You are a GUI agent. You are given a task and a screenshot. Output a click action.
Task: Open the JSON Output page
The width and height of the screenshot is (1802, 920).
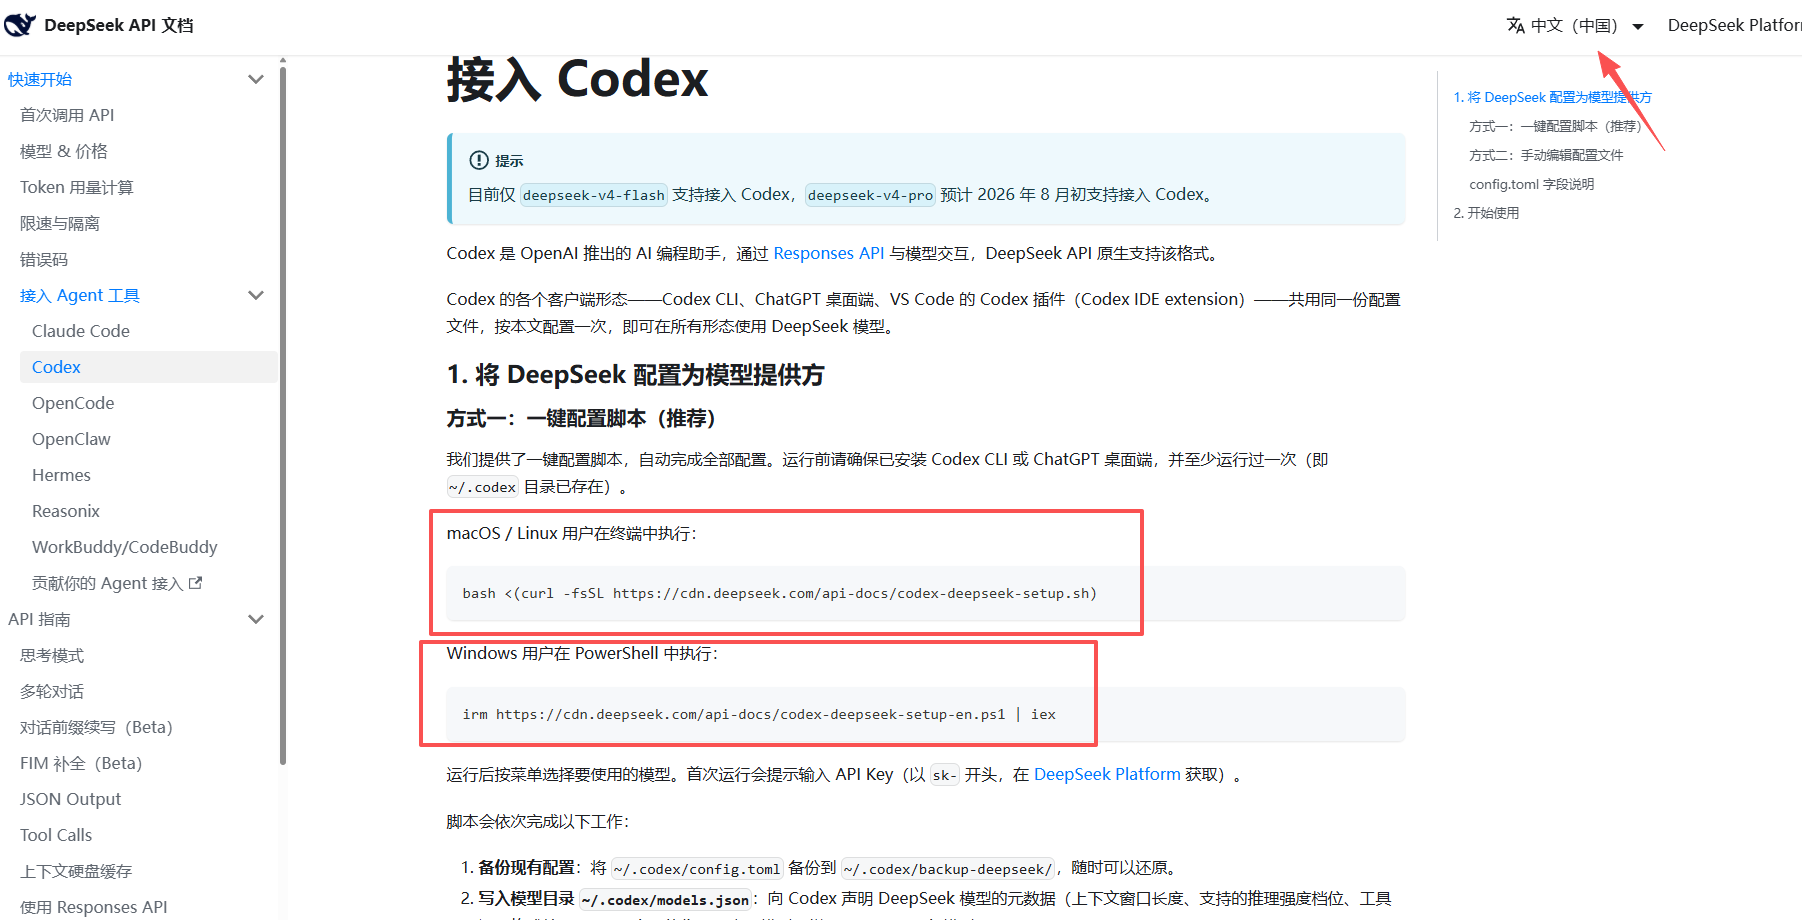(71, 799)
